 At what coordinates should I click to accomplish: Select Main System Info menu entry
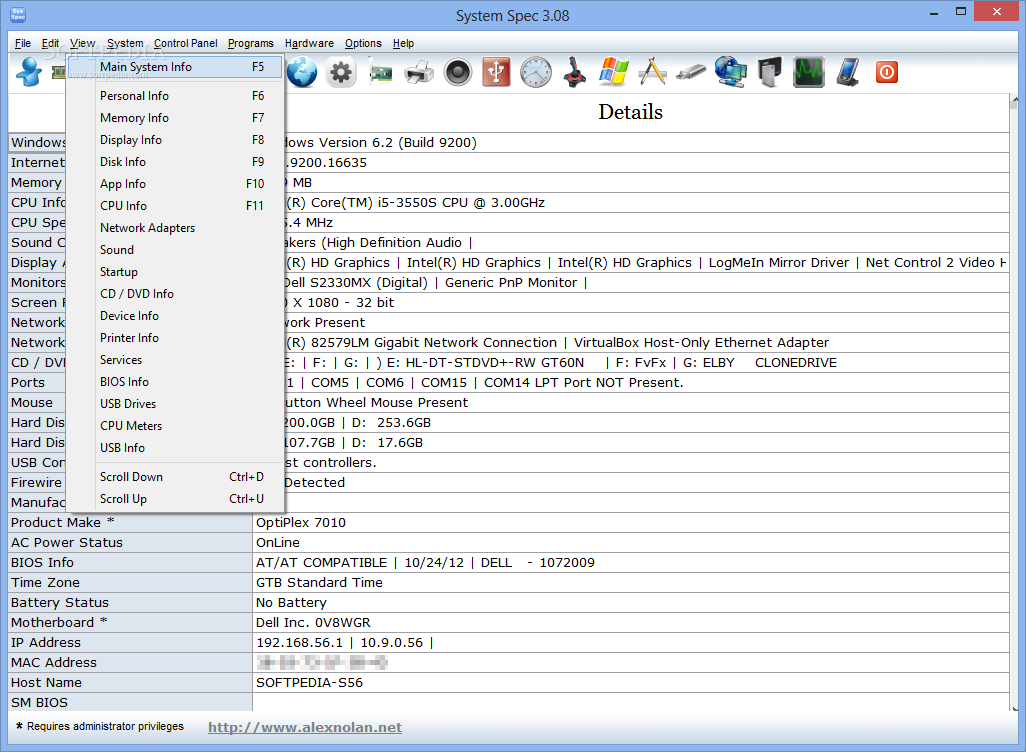[x=175, y=67]
